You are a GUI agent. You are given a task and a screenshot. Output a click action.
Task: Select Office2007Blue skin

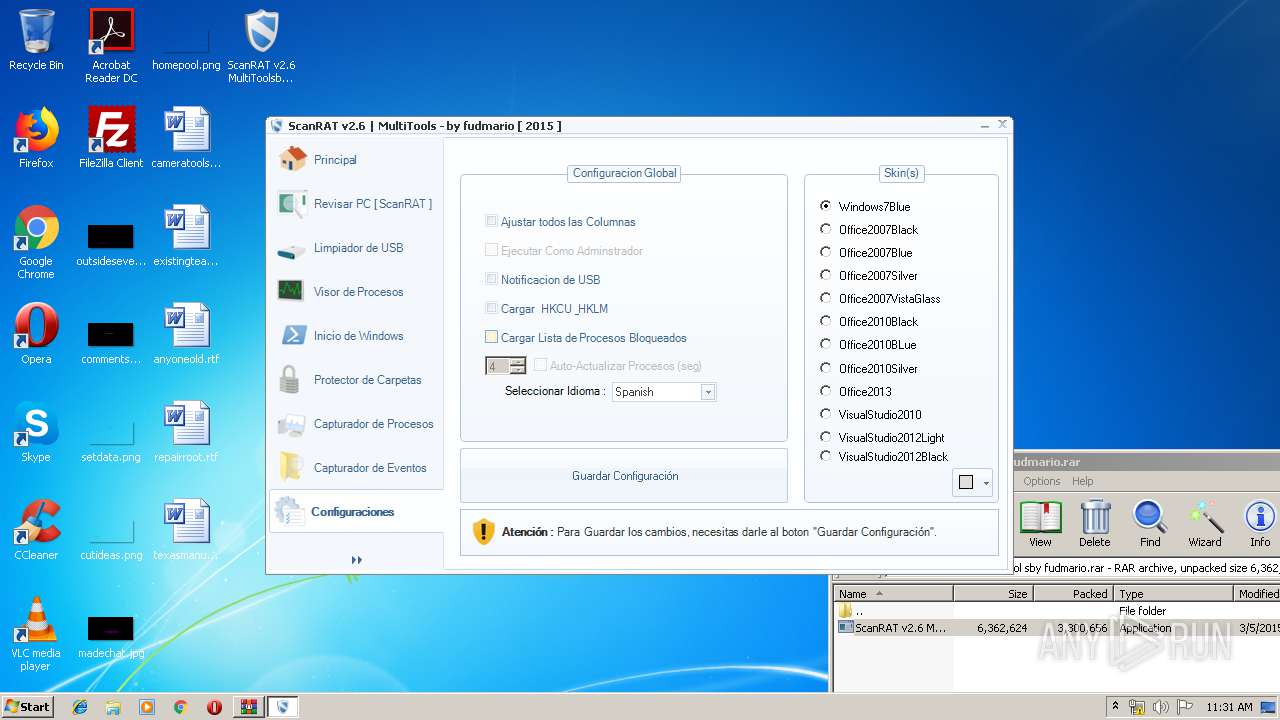coord(825,252)
